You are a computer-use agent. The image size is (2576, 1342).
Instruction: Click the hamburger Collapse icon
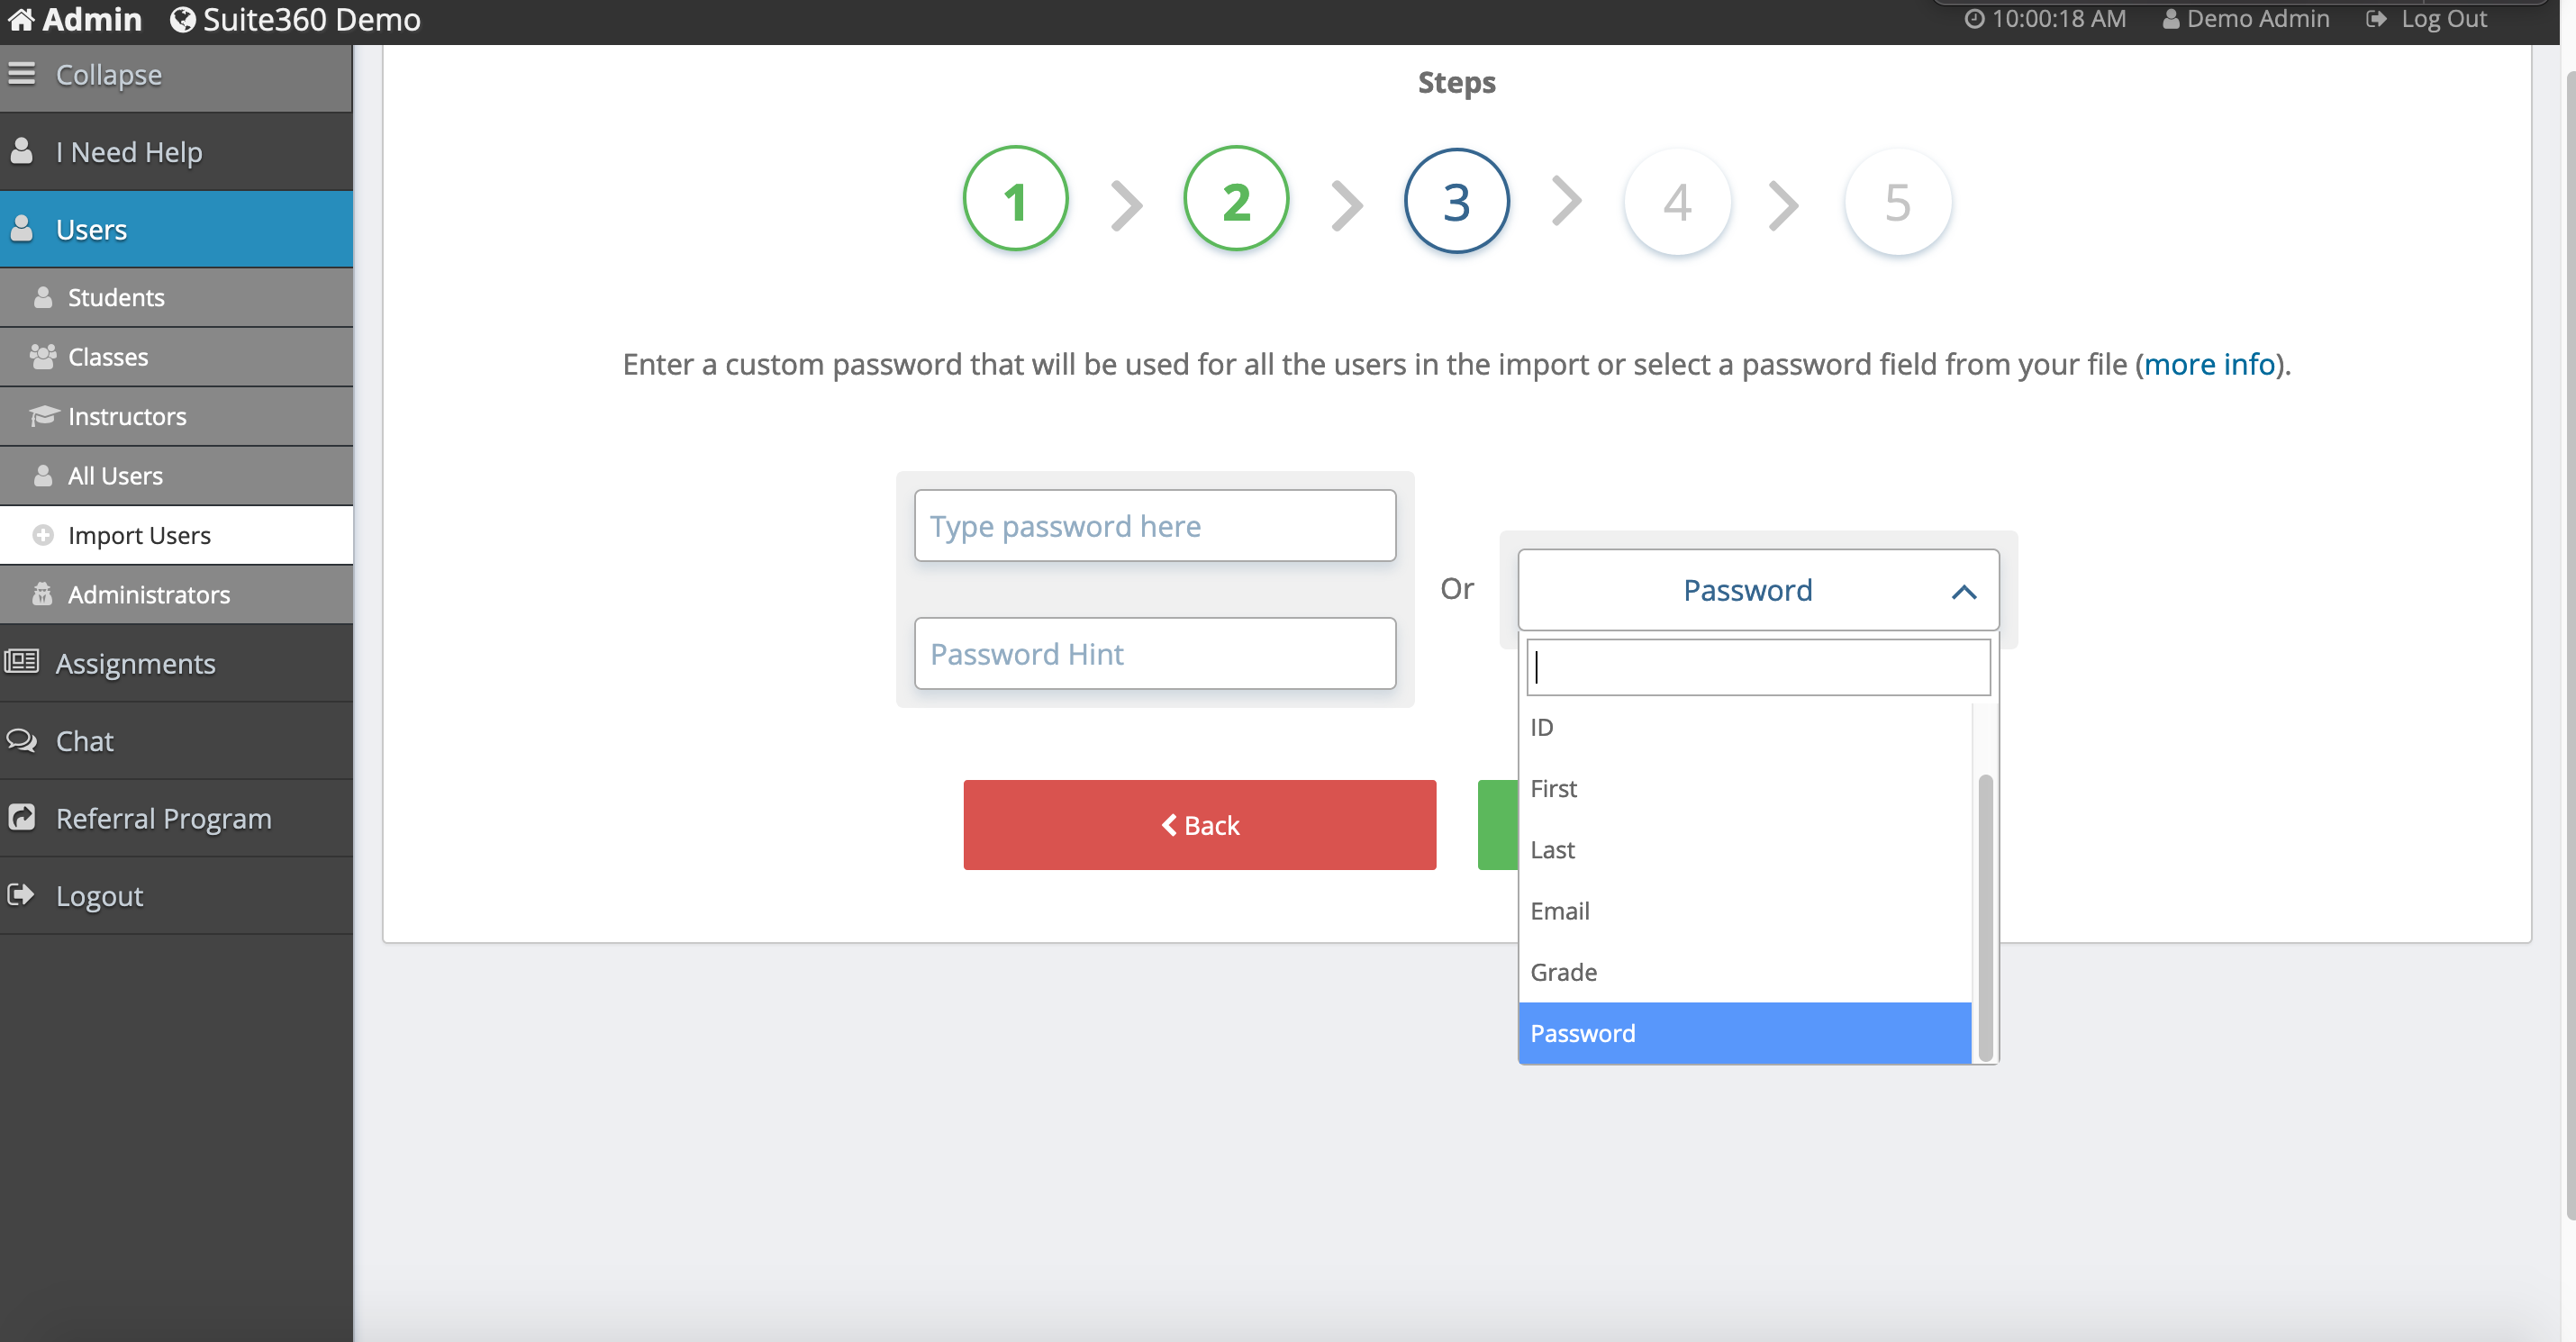tap(21, 74)
